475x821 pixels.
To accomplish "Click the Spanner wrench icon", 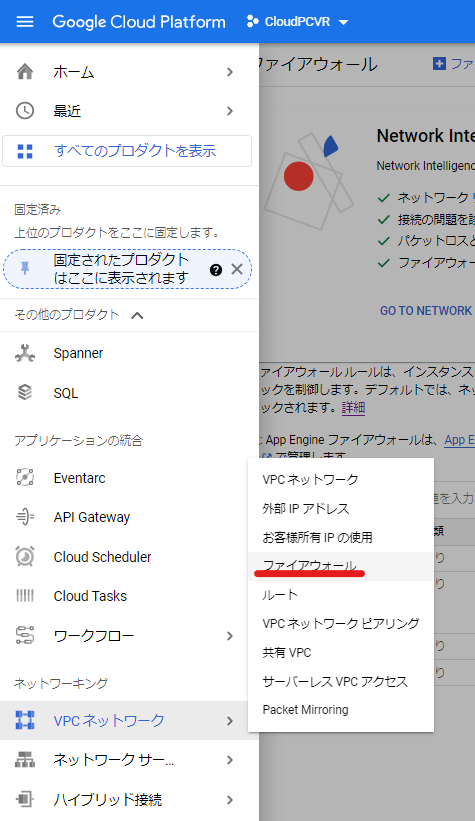I will click(x=25, y=353).
